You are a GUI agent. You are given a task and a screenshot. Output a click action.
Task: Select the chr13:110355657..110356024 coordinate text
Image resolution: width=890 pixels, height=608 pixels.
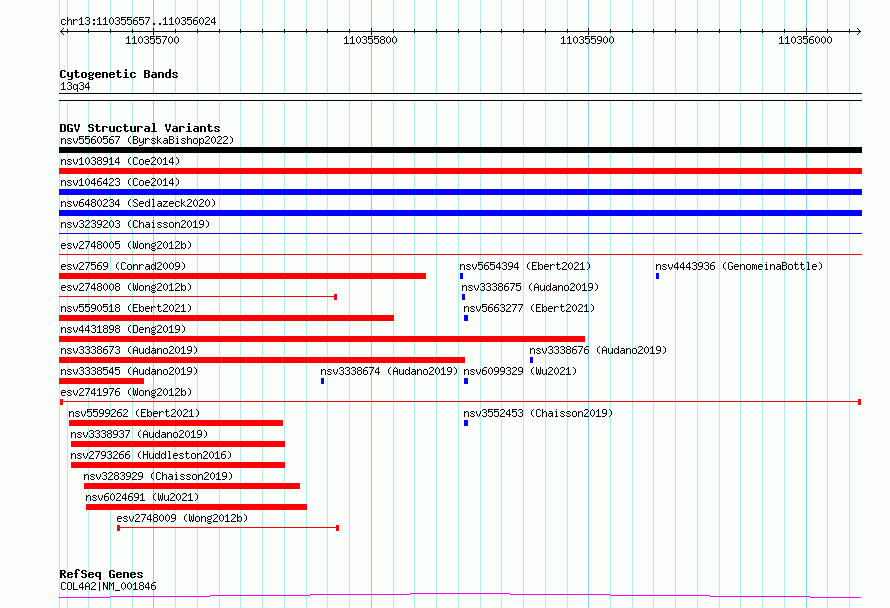[x=138, y=22]
